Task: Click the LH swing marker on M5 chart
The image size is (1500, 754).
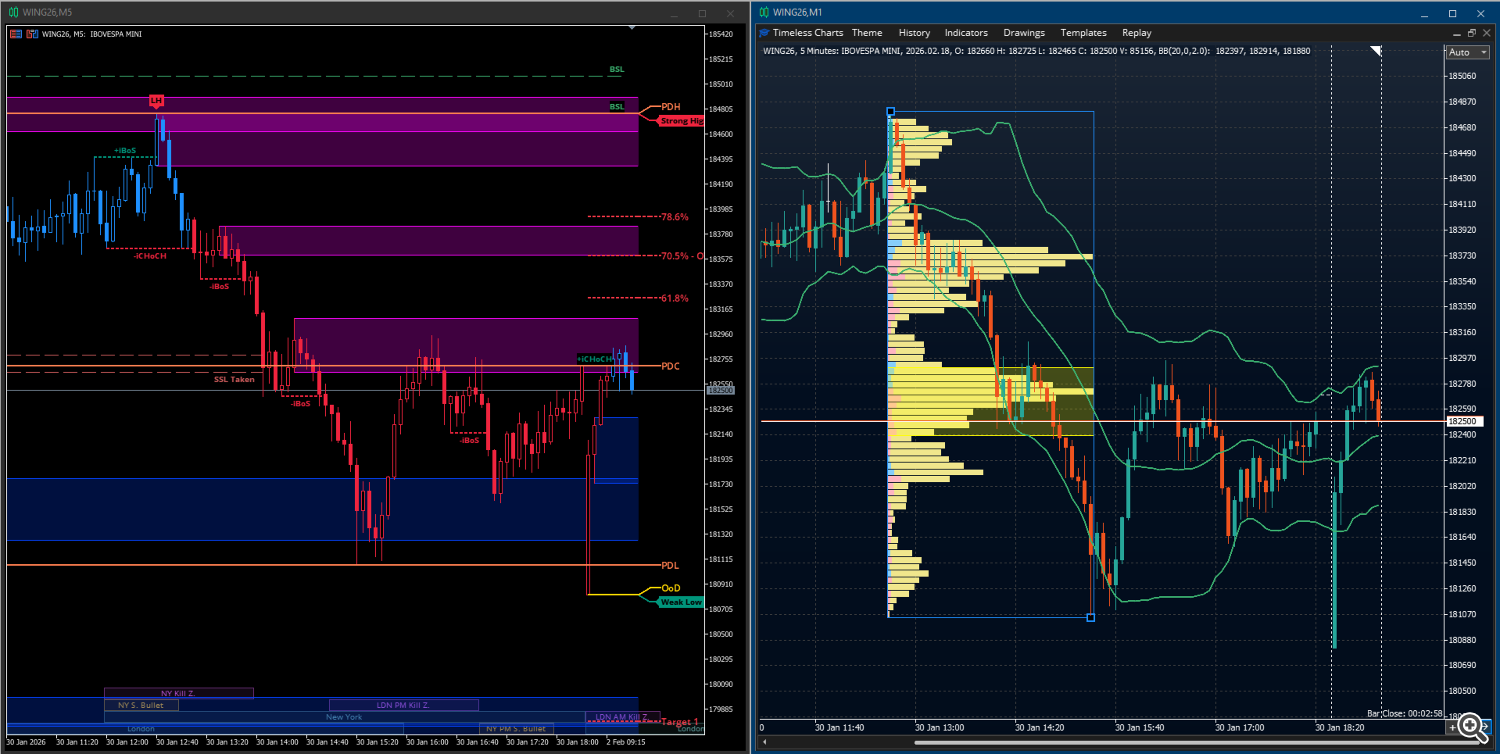Action: (x=155, y=100)
